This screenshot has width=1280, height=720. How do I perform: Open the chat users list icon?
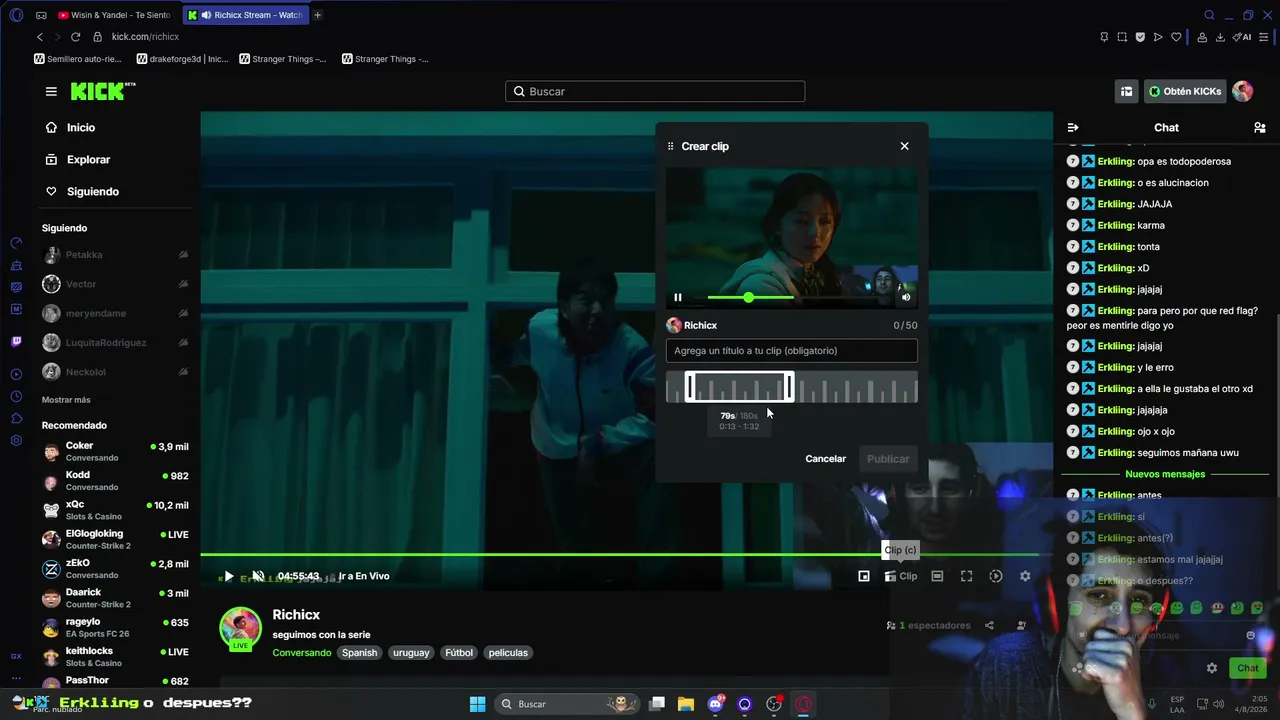[x=1260, y=128]
